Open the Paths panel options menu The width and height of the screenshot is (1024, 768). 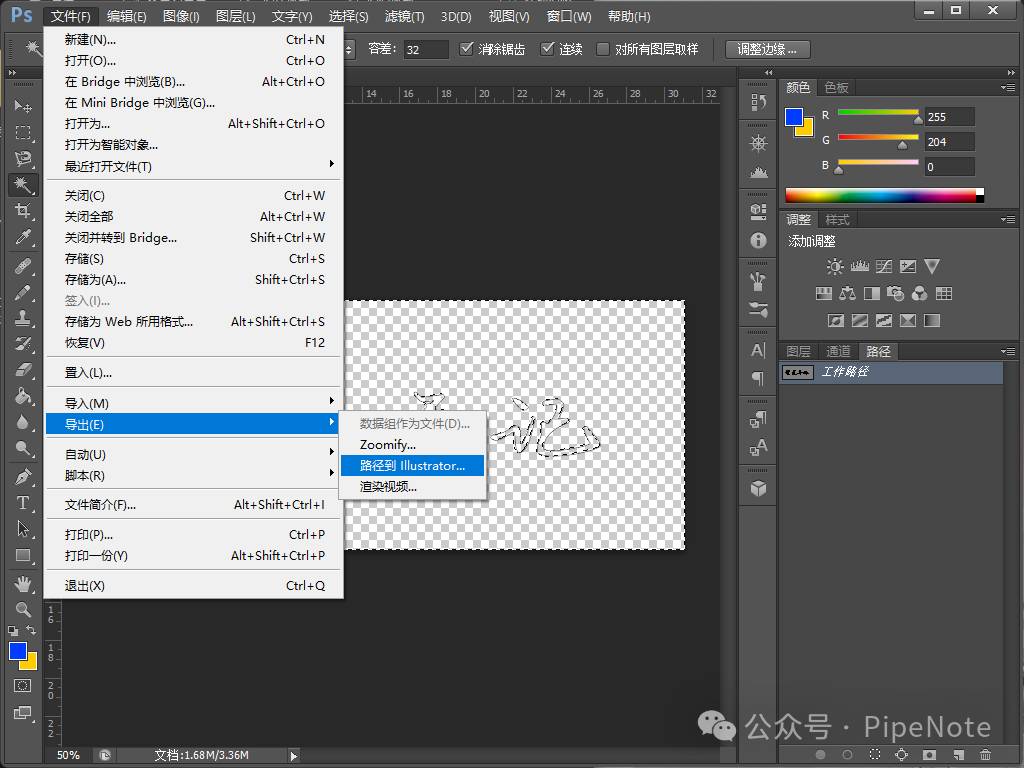(x=1008, y=351)
